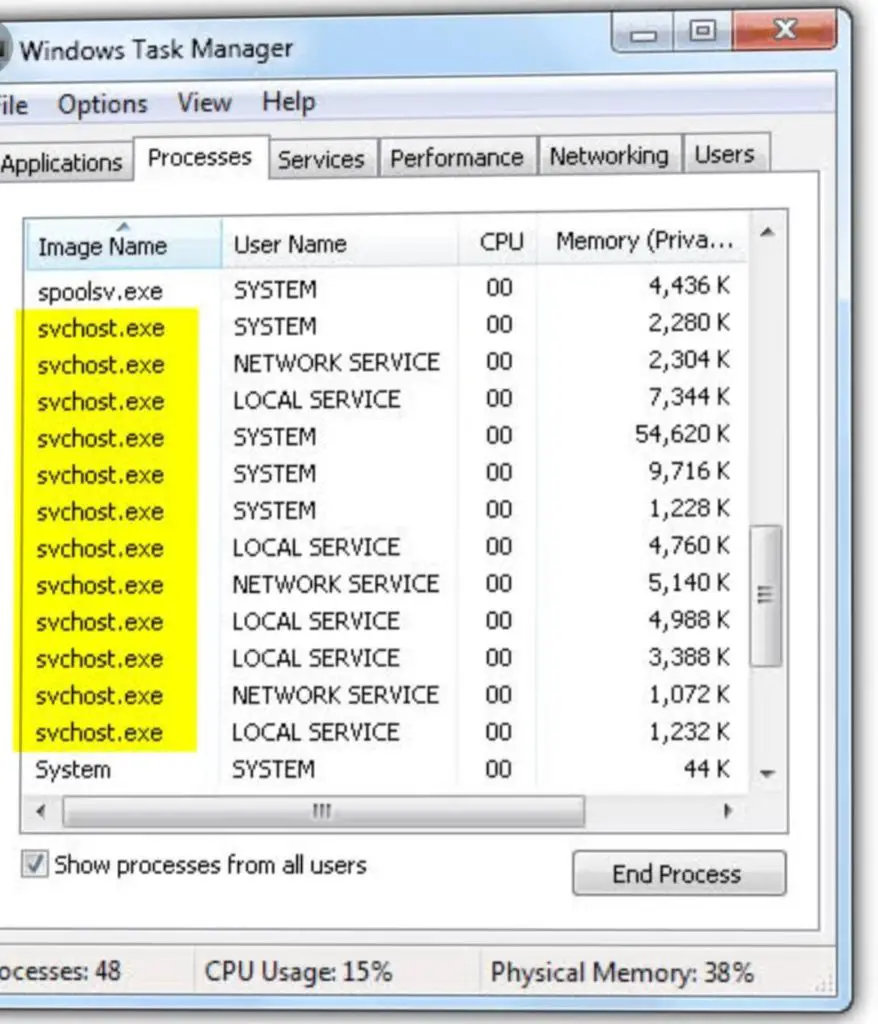Click the vertical scrollbar thumb
Screen dimensions: 878x1024
tap(766, 595)
